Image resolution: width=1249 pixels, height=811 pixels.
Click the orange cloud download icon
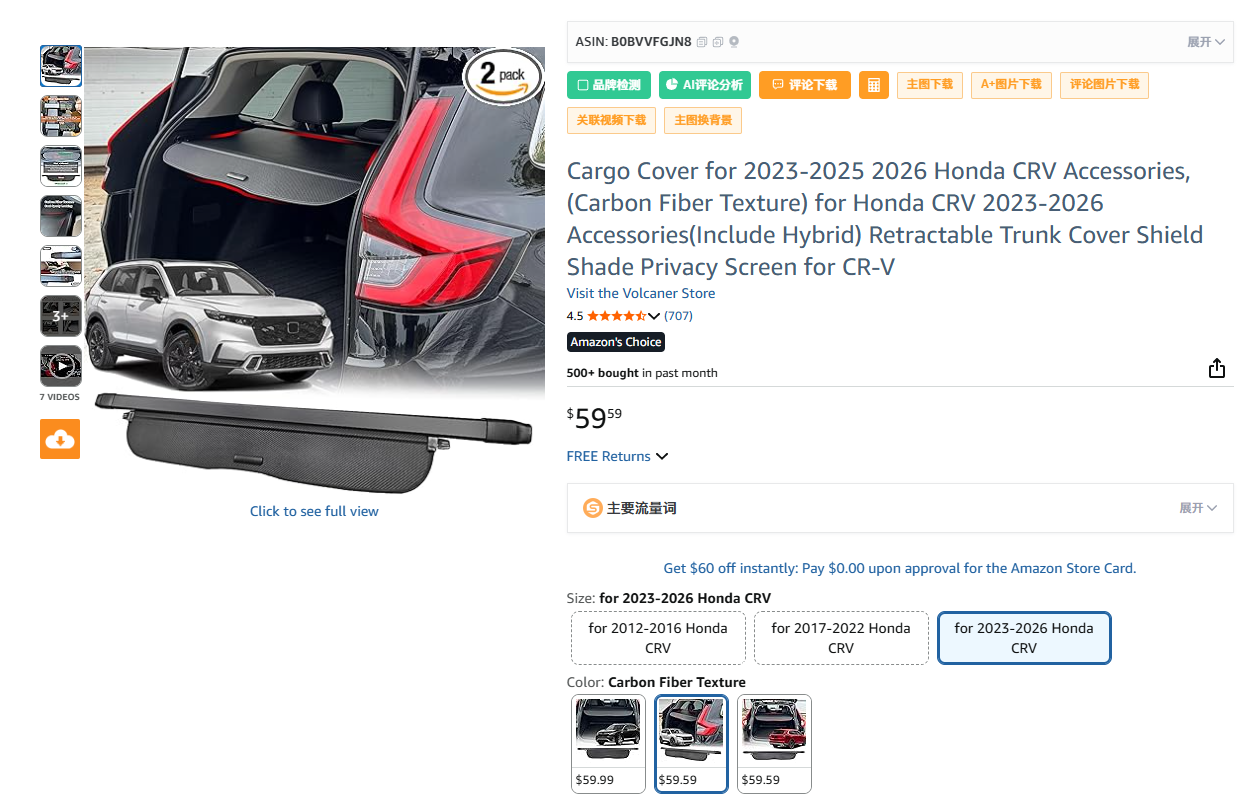(x=60, y=439)
